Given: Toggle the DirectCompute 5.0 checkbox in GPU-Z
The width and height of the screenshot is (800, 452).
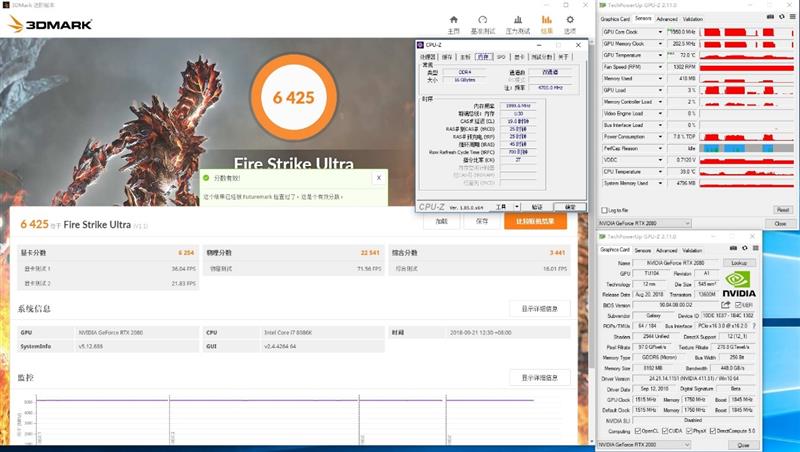Looking at the screenshot, I should [713, 431].
